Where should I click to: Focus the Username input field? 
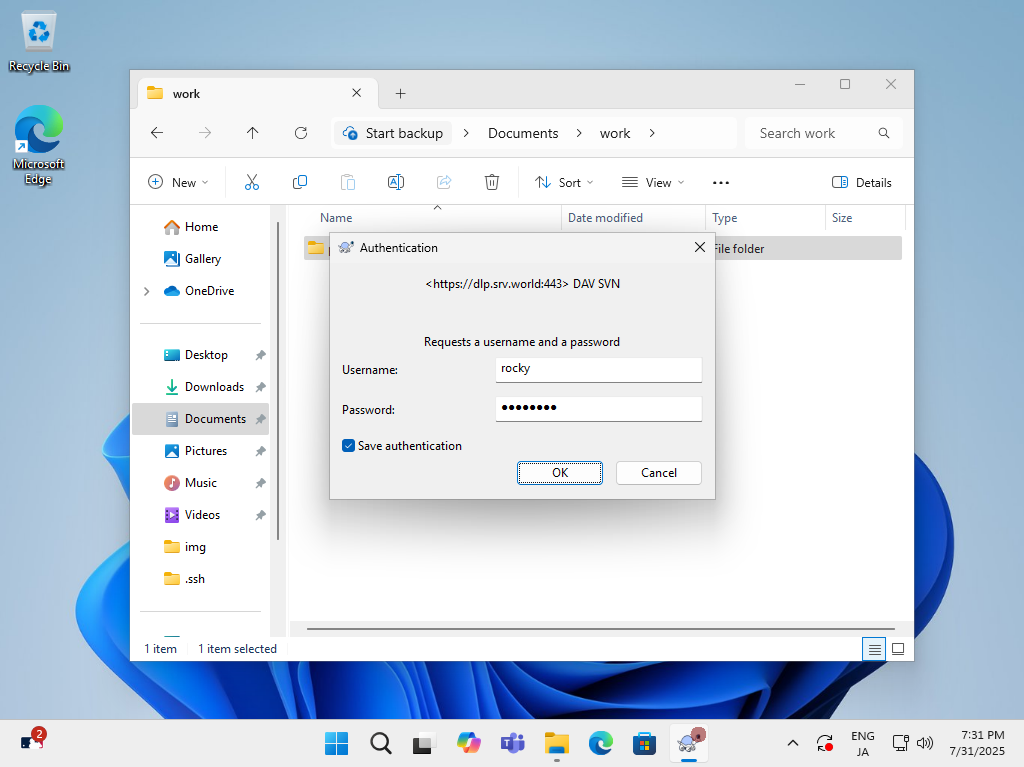point(598,369)
